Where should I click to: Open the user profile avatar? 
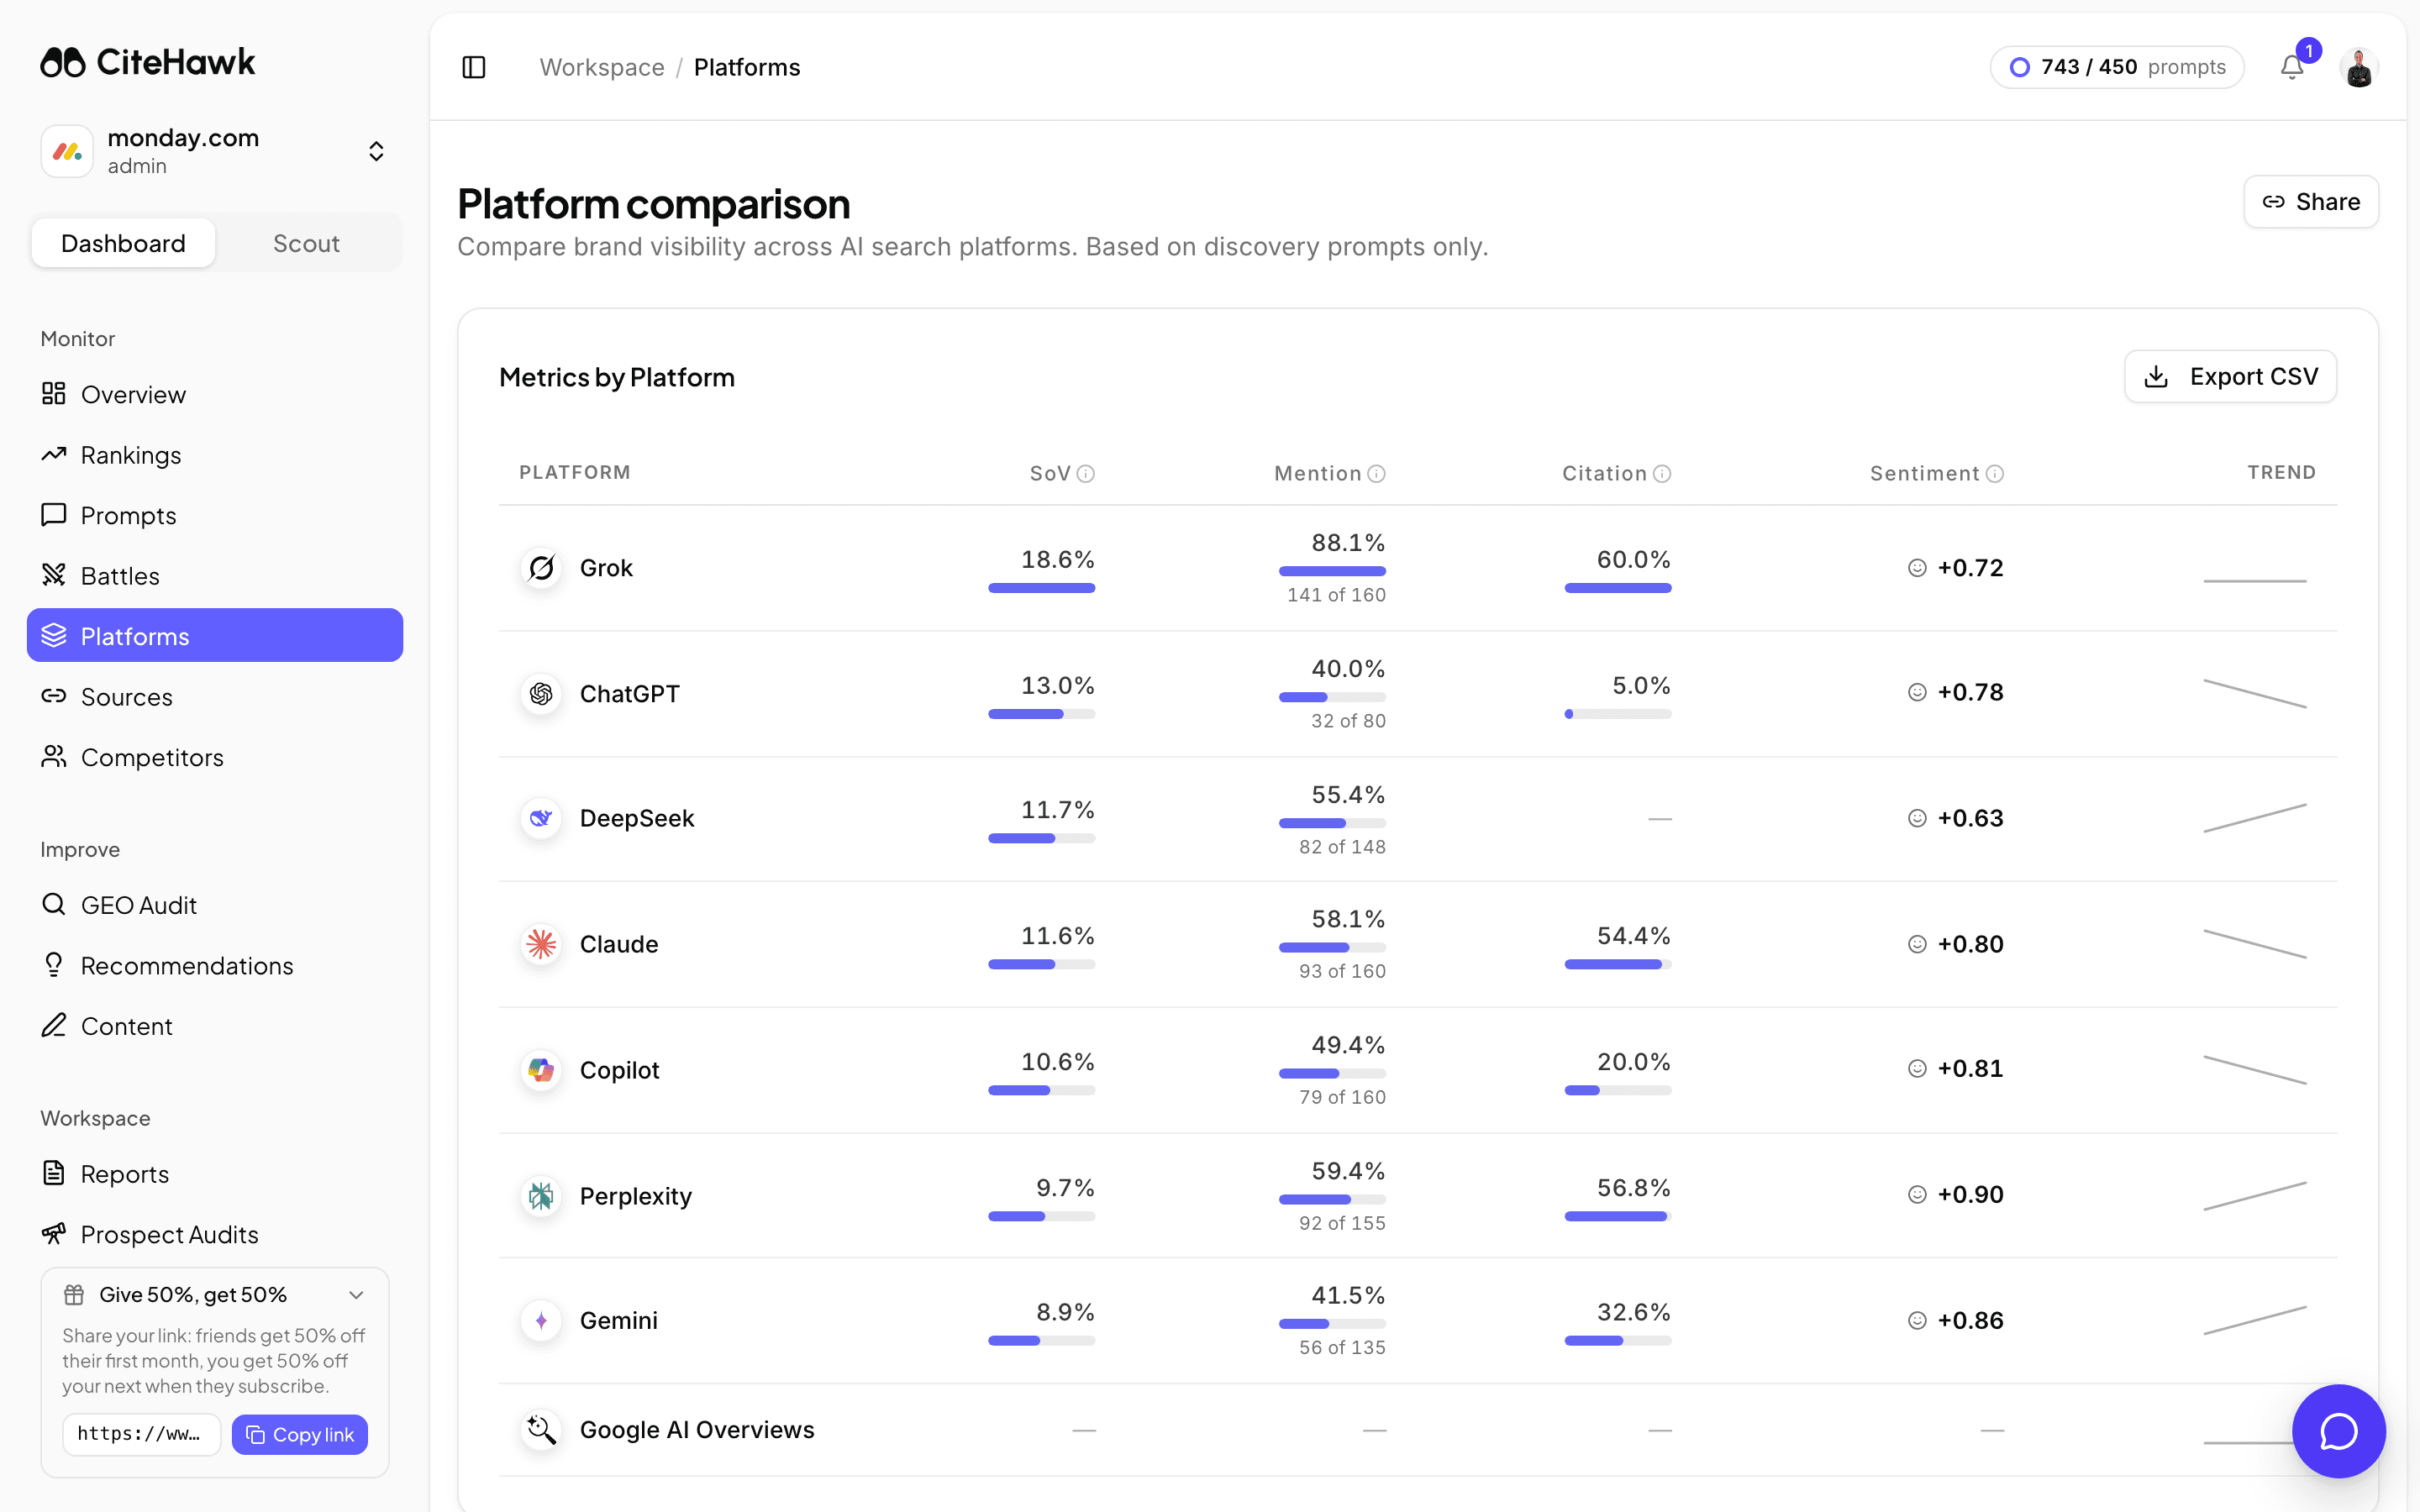point(2359,67)
